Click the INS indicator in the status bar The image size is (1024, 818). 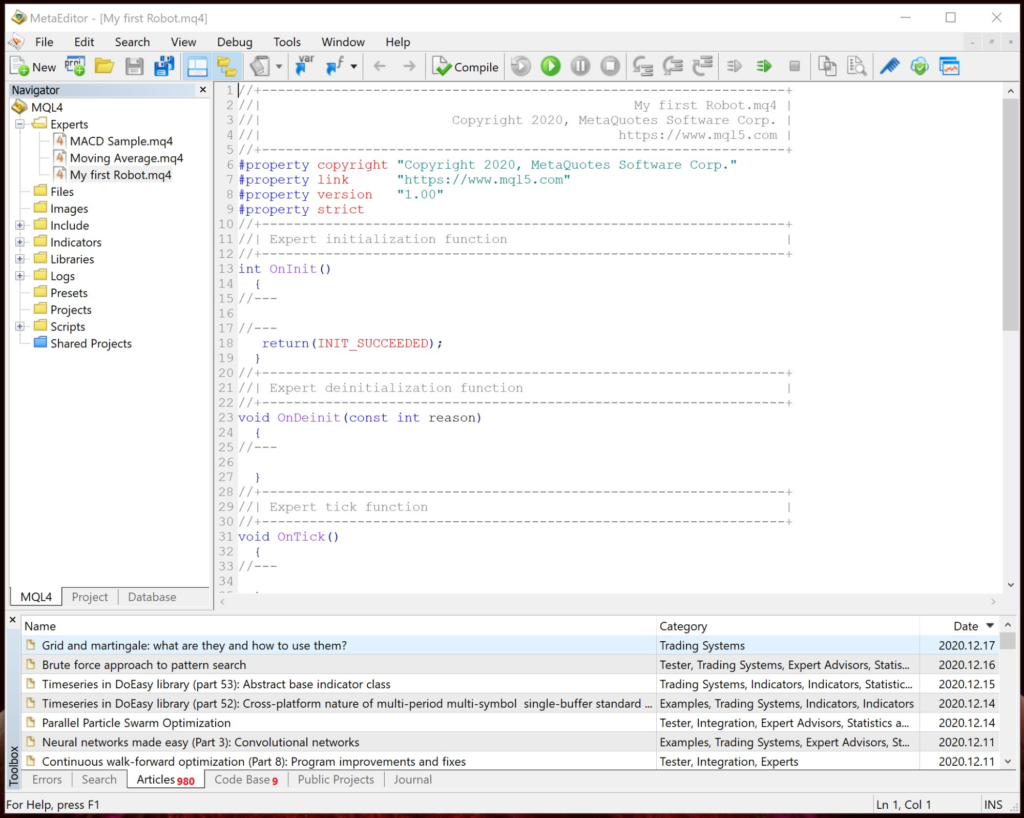994,804
